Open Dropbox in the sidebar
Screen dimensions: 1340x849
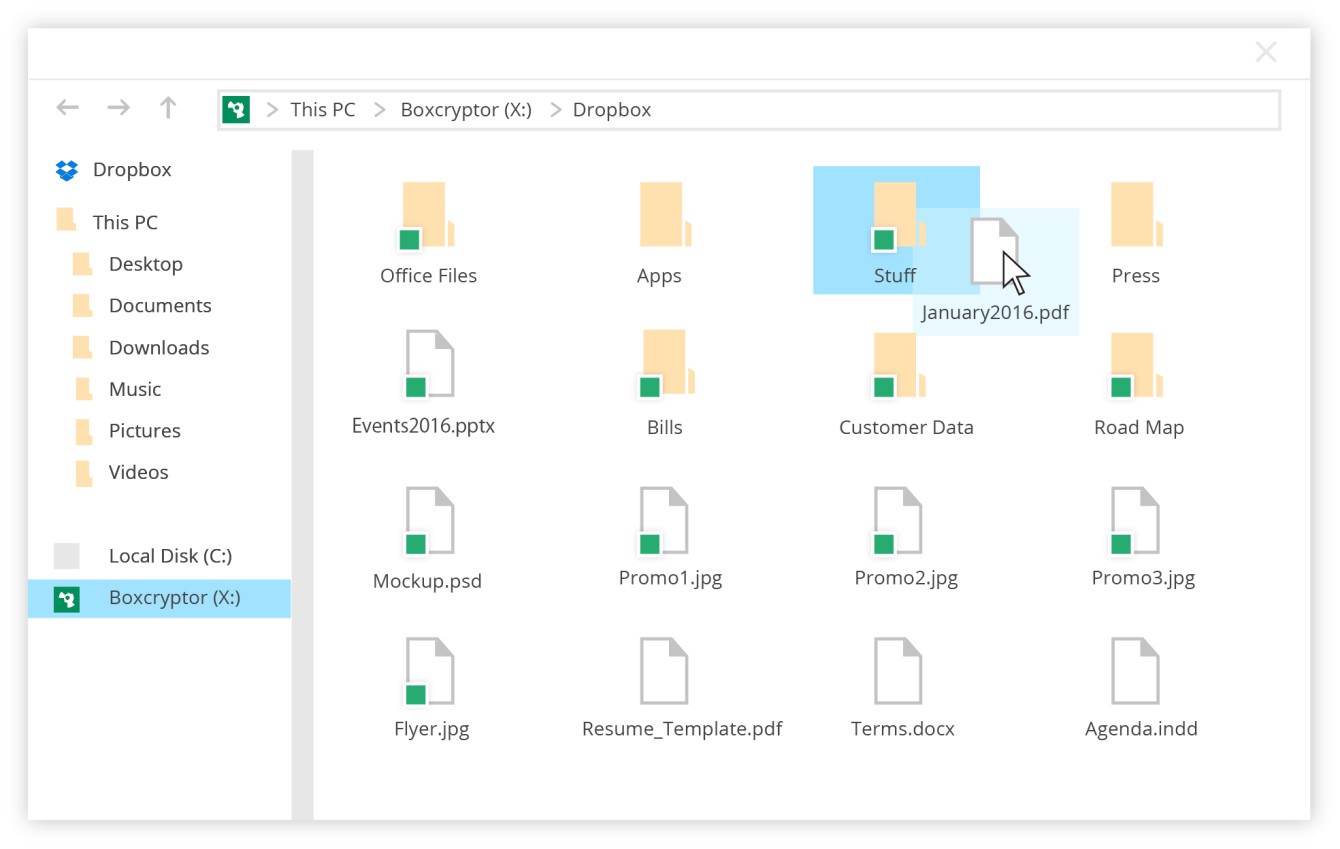131,170
